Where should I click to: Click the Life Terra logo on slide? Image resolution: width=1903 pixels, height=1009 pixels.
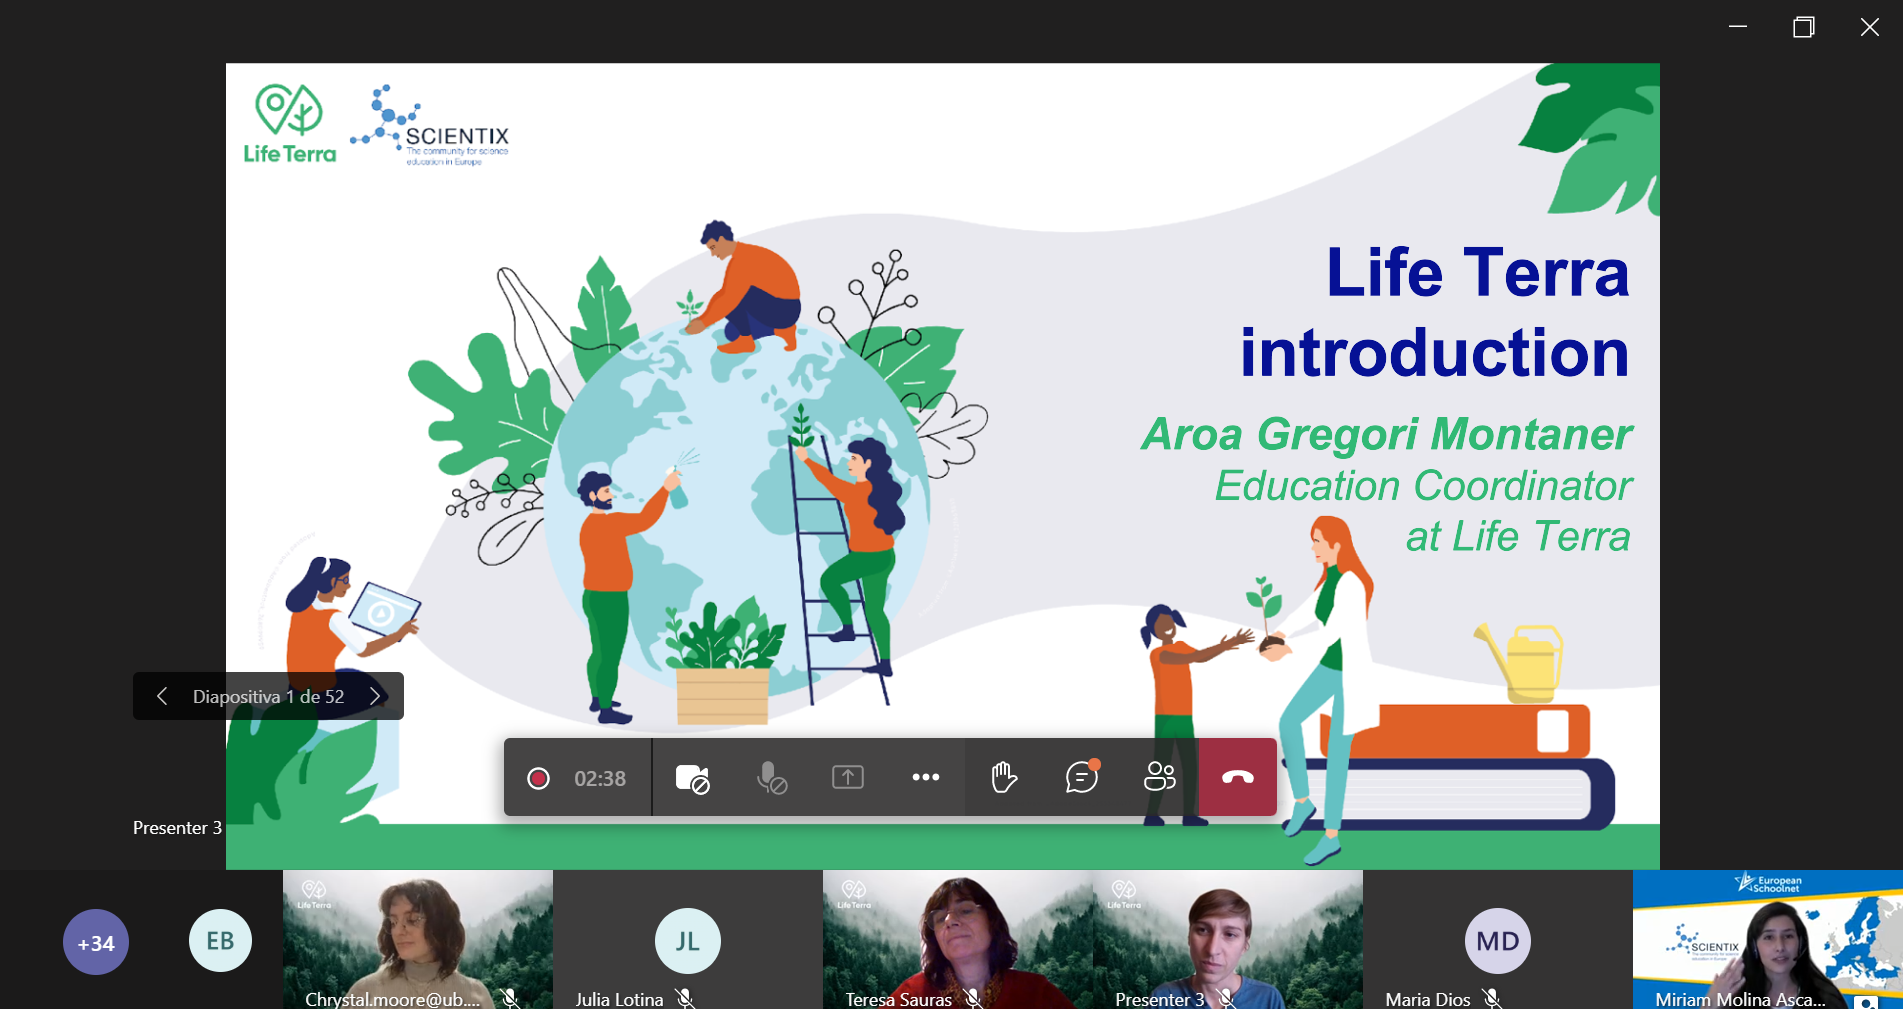[289, 123]
